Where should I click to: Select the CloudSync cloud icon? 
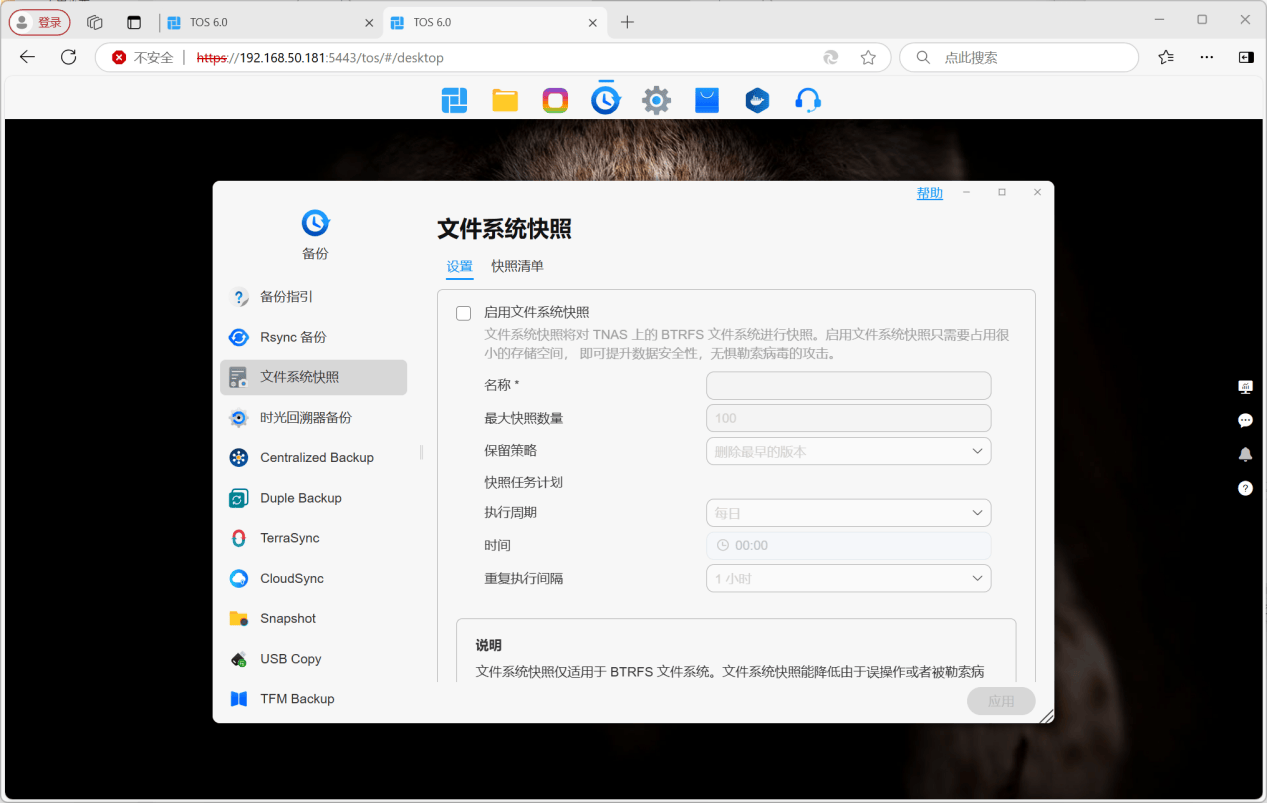click(x=239, y=578)
